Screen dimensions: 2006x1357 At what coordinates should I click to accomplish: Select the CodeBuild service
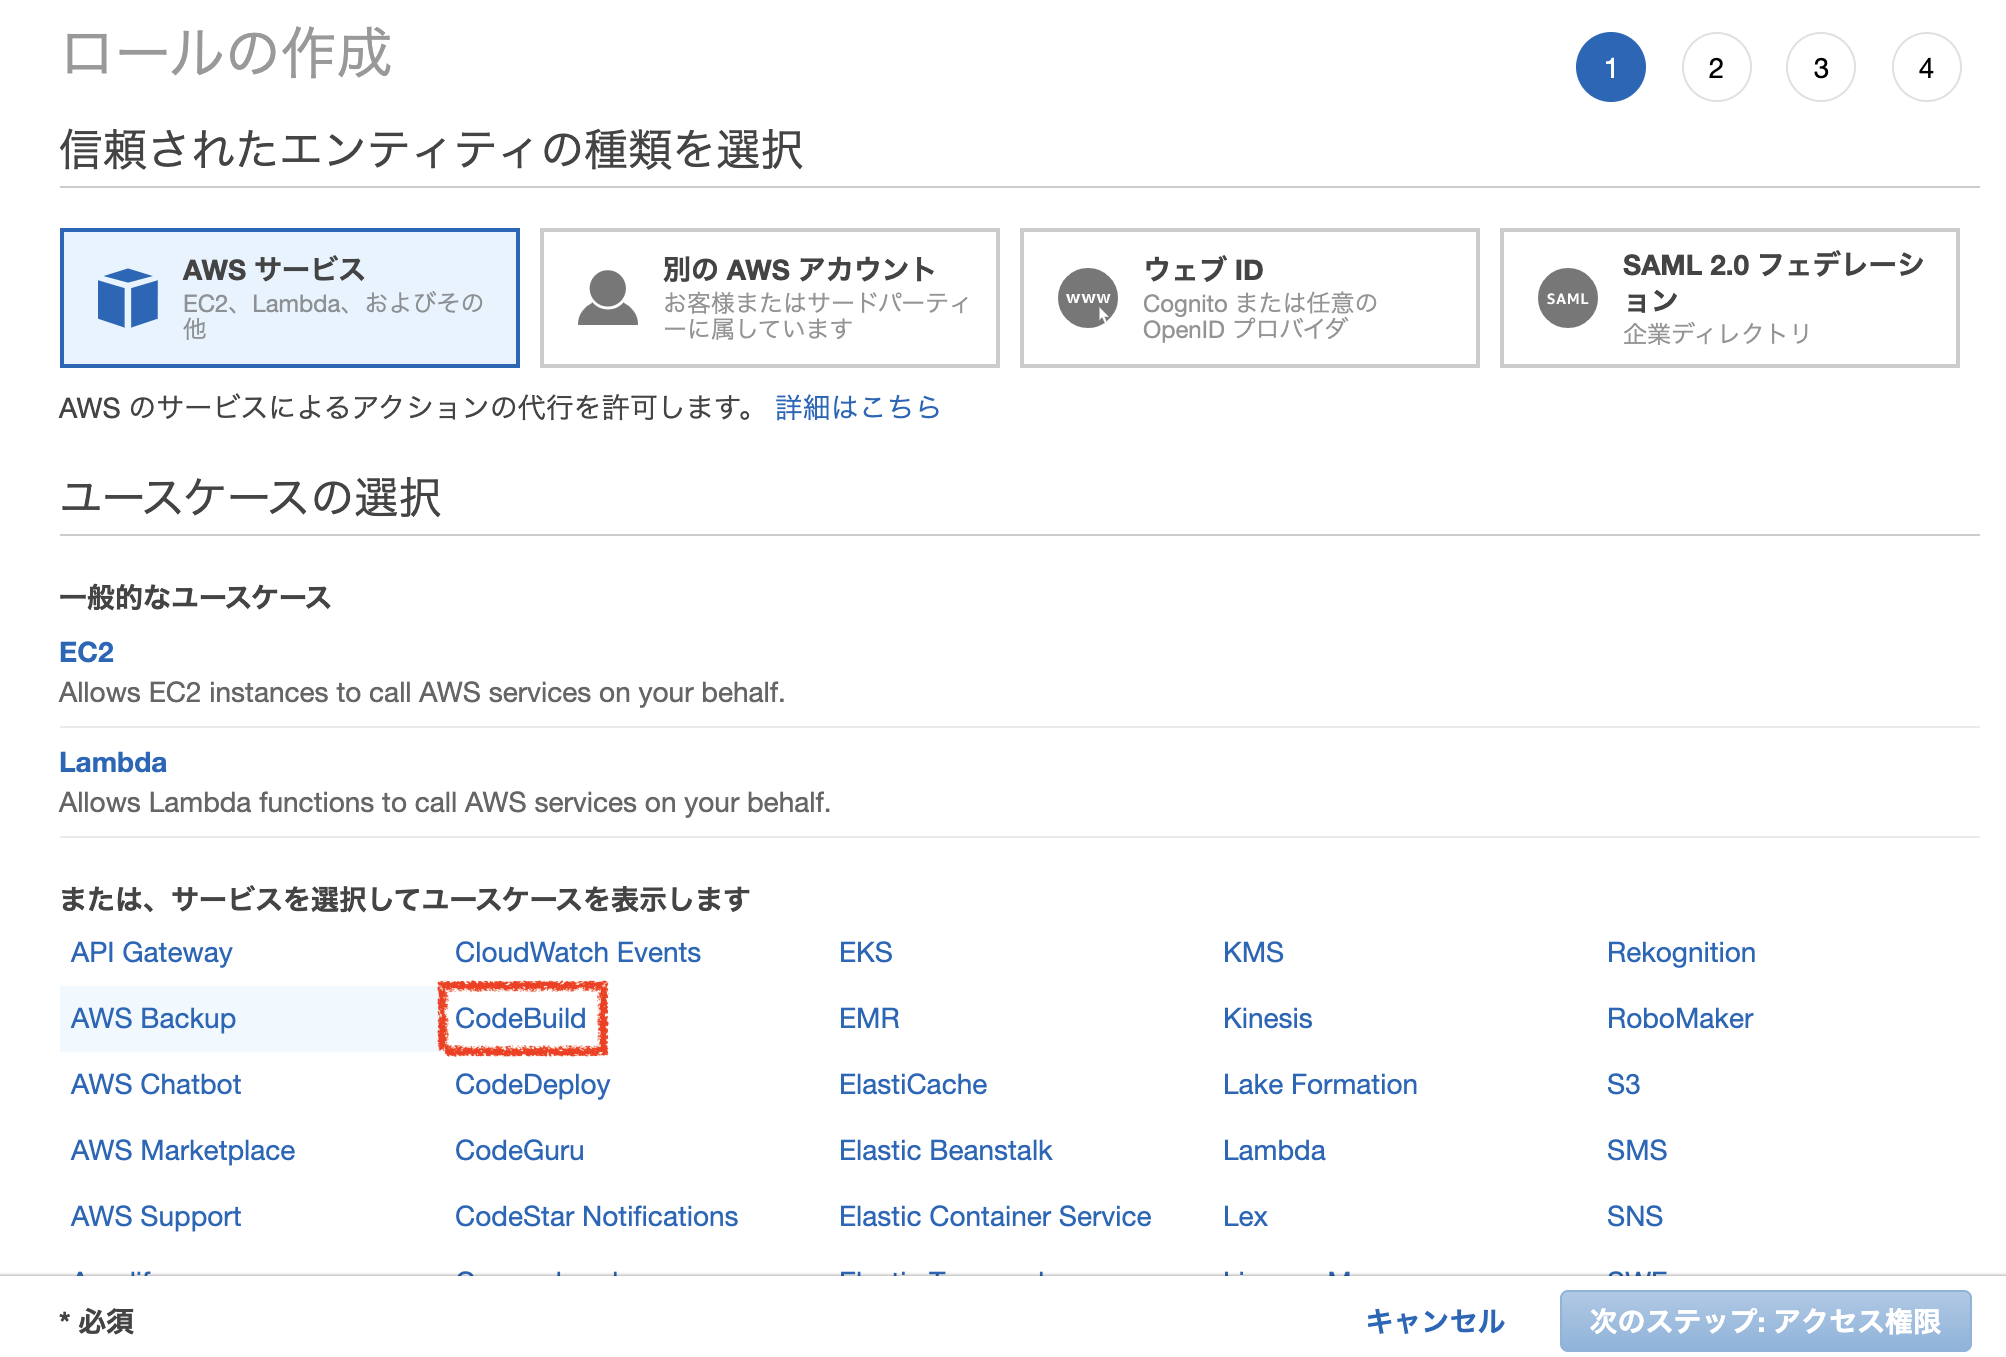coord(521,1018)
